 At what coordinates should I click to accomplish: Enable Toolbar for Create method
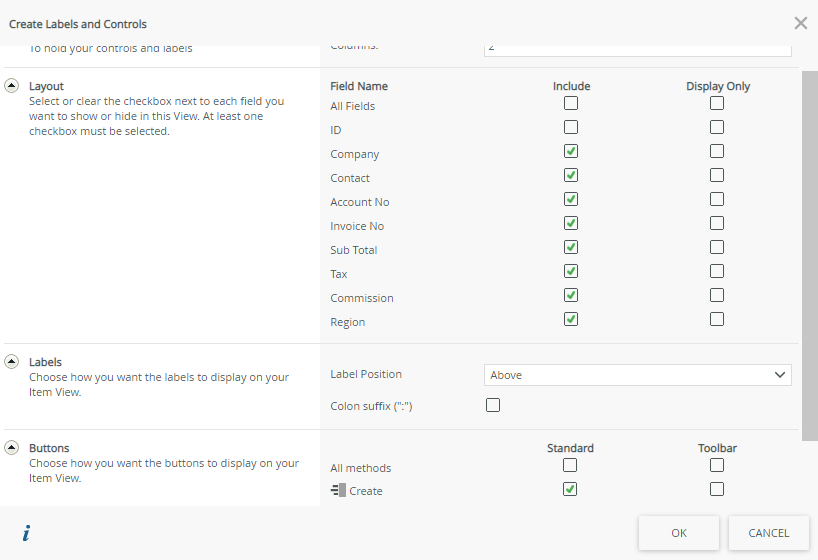[717, 489]
